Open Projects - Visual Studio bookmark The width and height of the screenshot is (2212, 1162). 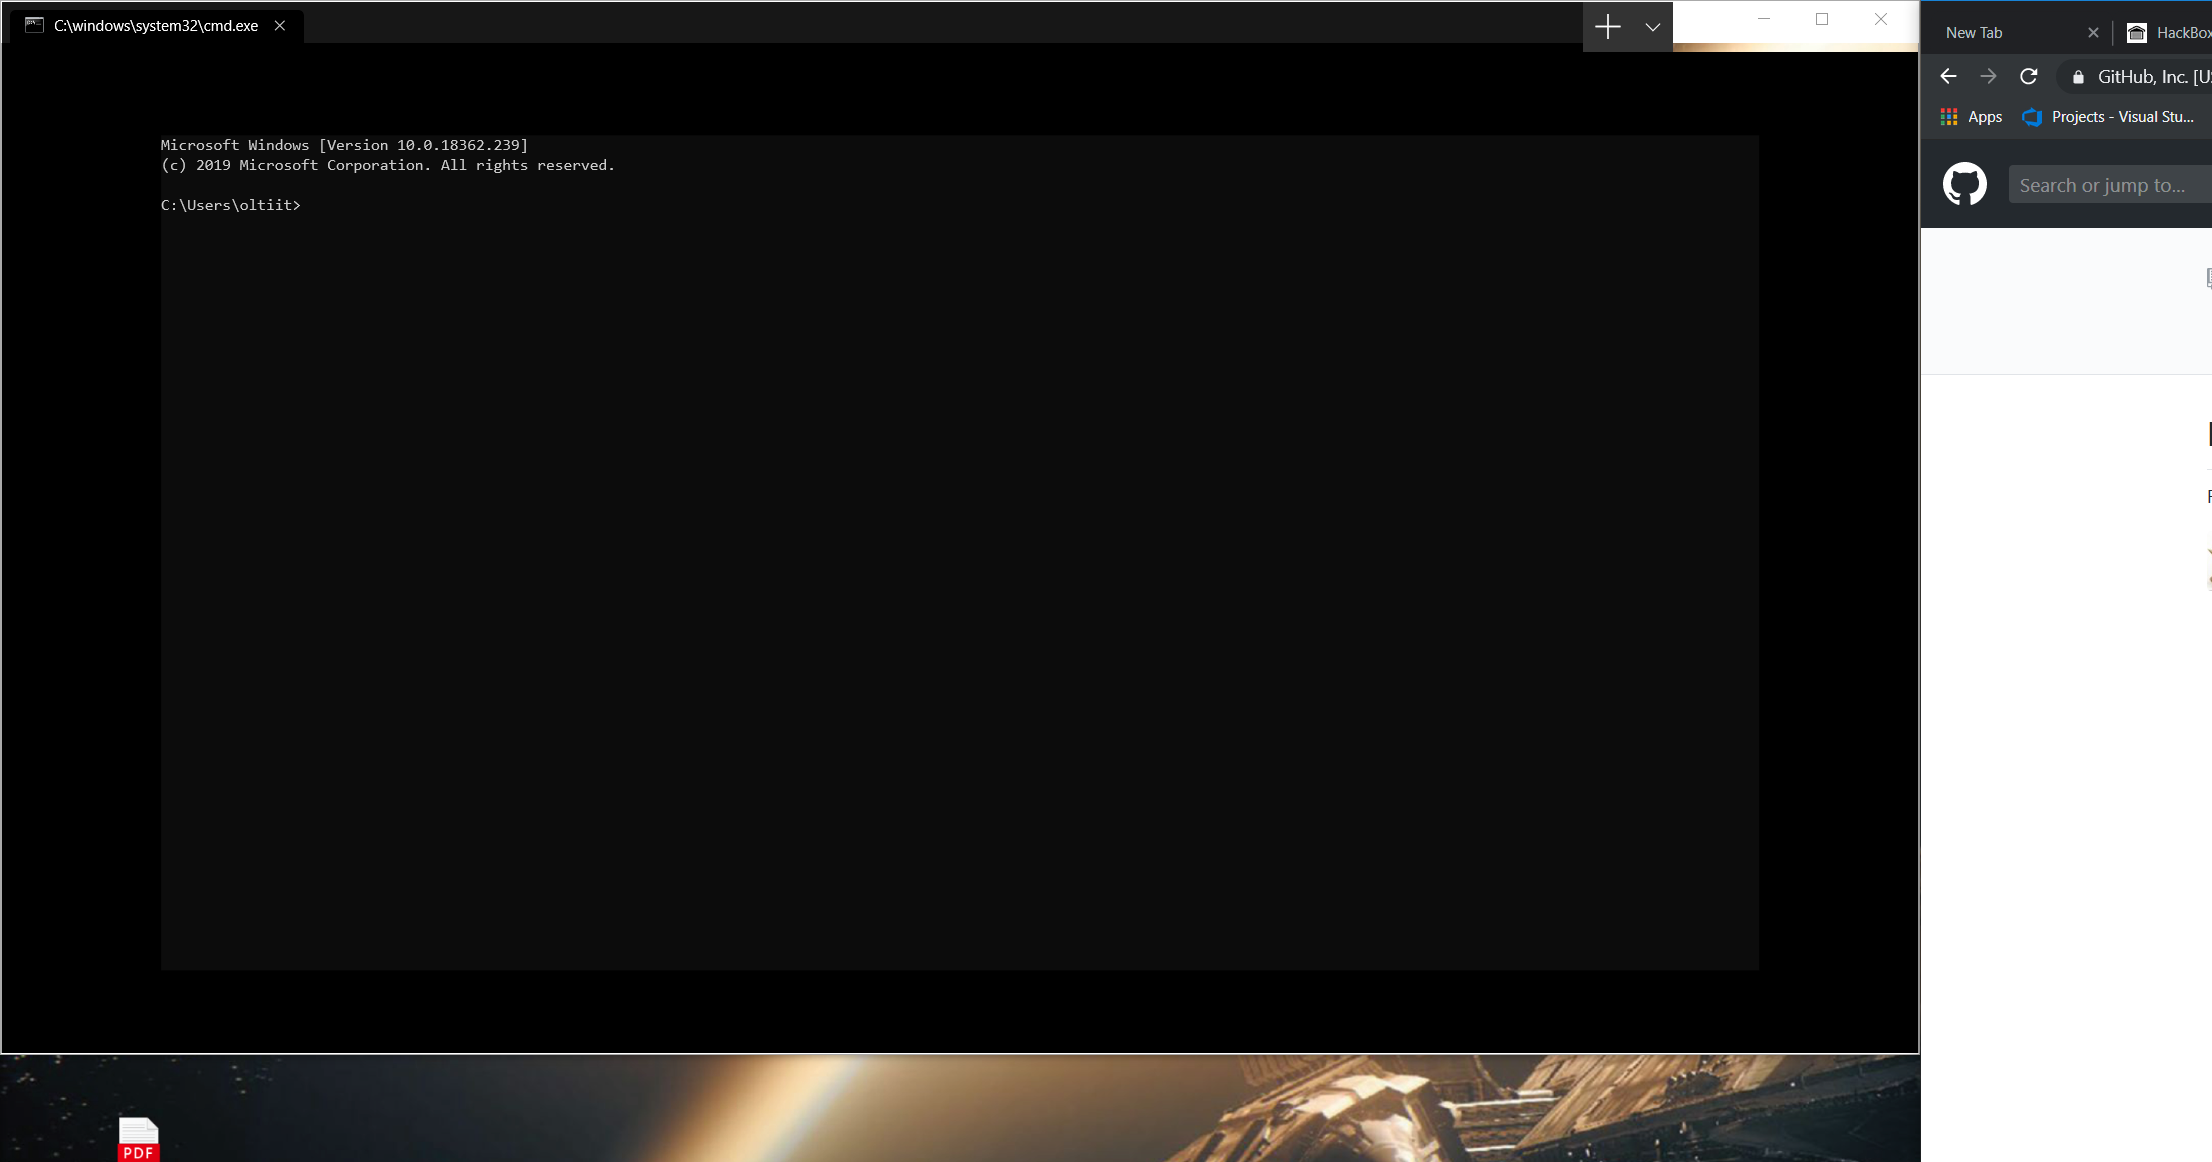pos(2110,117)
